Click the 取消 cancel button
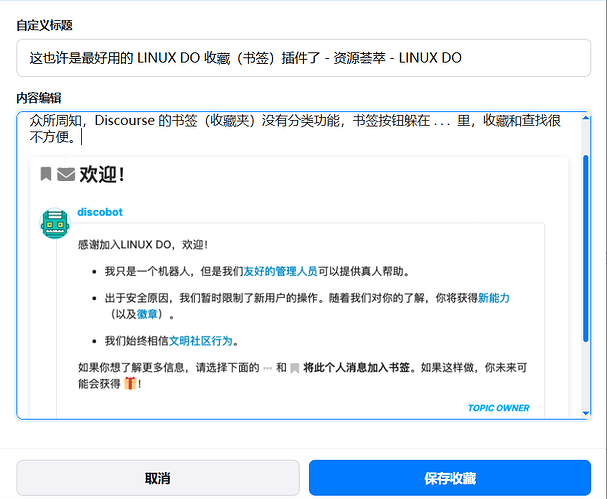 [x=158, y=478]
